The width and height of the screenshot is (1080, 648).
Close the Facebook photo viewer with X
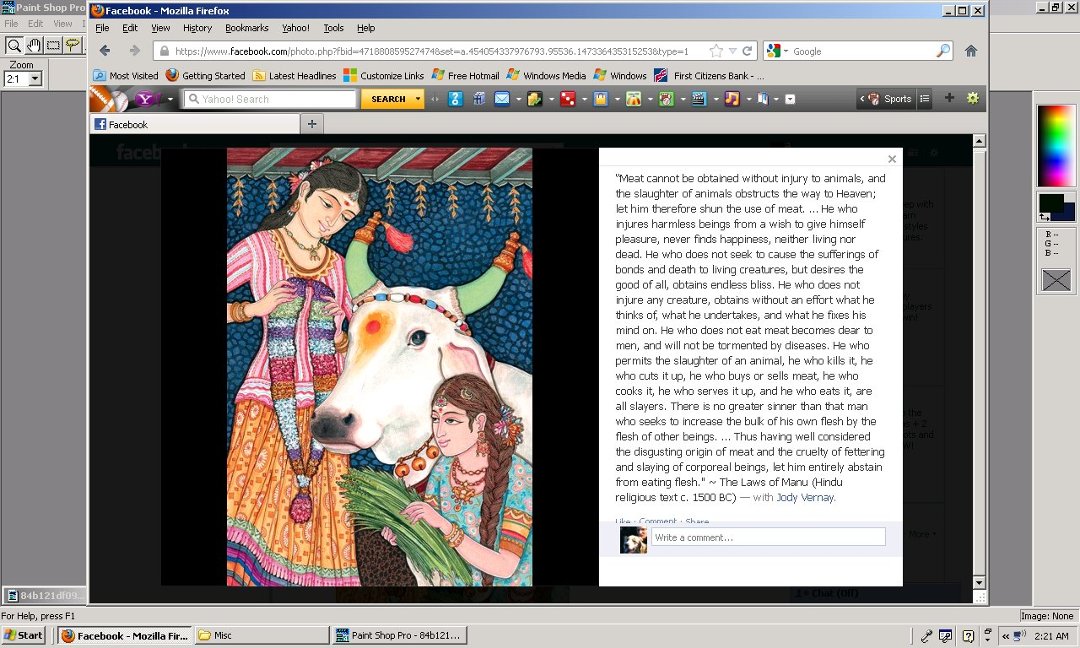tap(892, 159)
